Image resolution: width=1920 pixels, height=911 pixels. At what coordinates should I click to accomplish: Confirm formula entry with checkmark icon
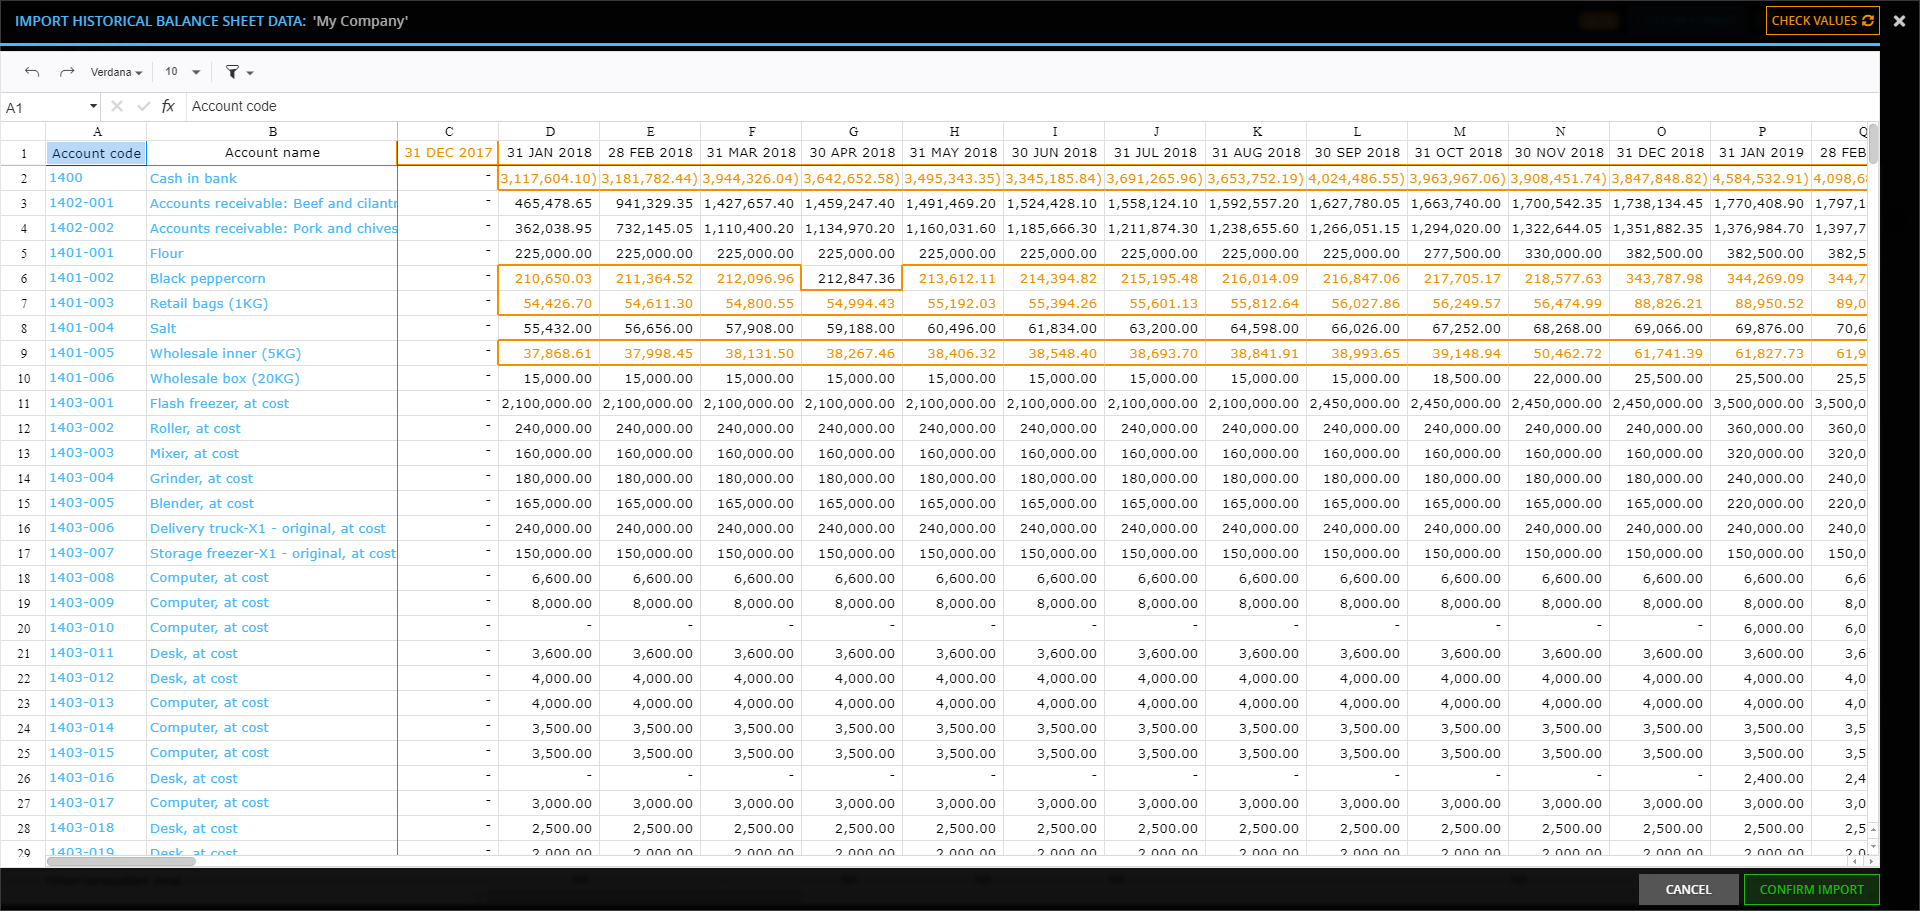143,106
